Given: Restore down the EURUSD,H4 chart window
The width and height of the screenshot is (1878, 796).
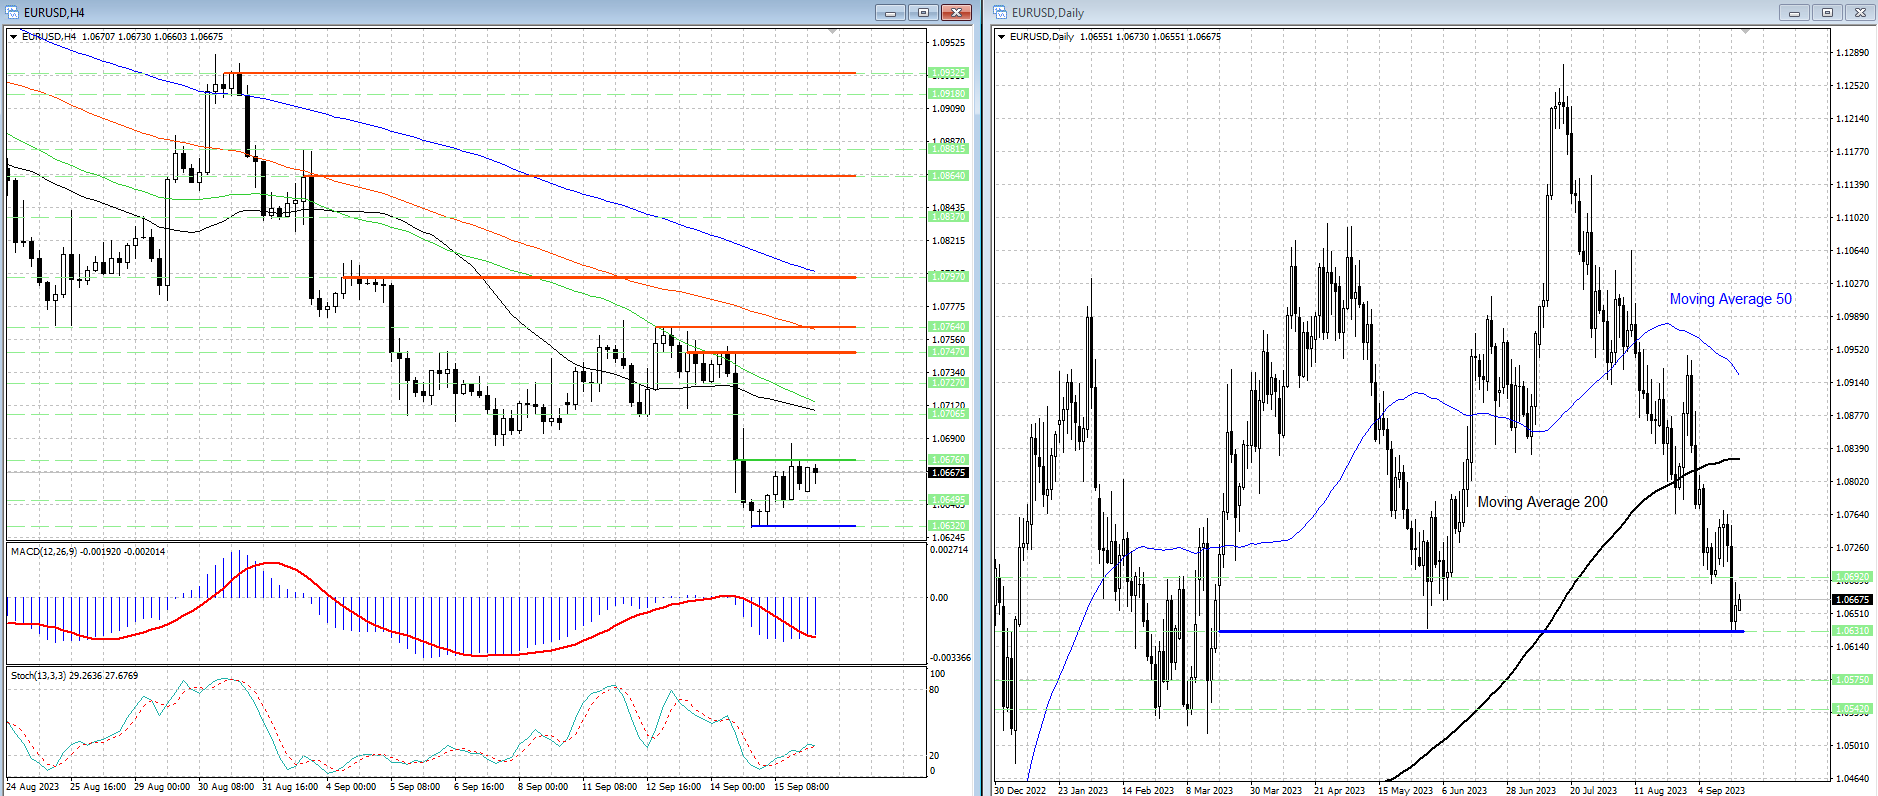Looking at the screenshot, I should [x=923, y=13].
